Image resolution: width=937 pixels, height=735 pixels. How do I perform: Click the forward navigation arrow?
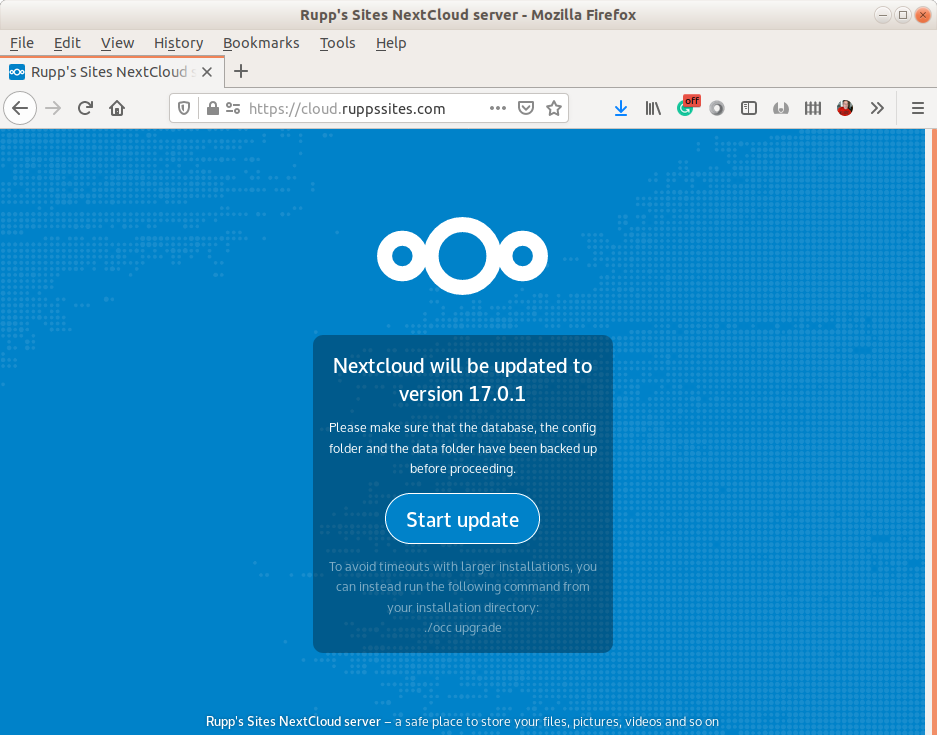[53, 108]
